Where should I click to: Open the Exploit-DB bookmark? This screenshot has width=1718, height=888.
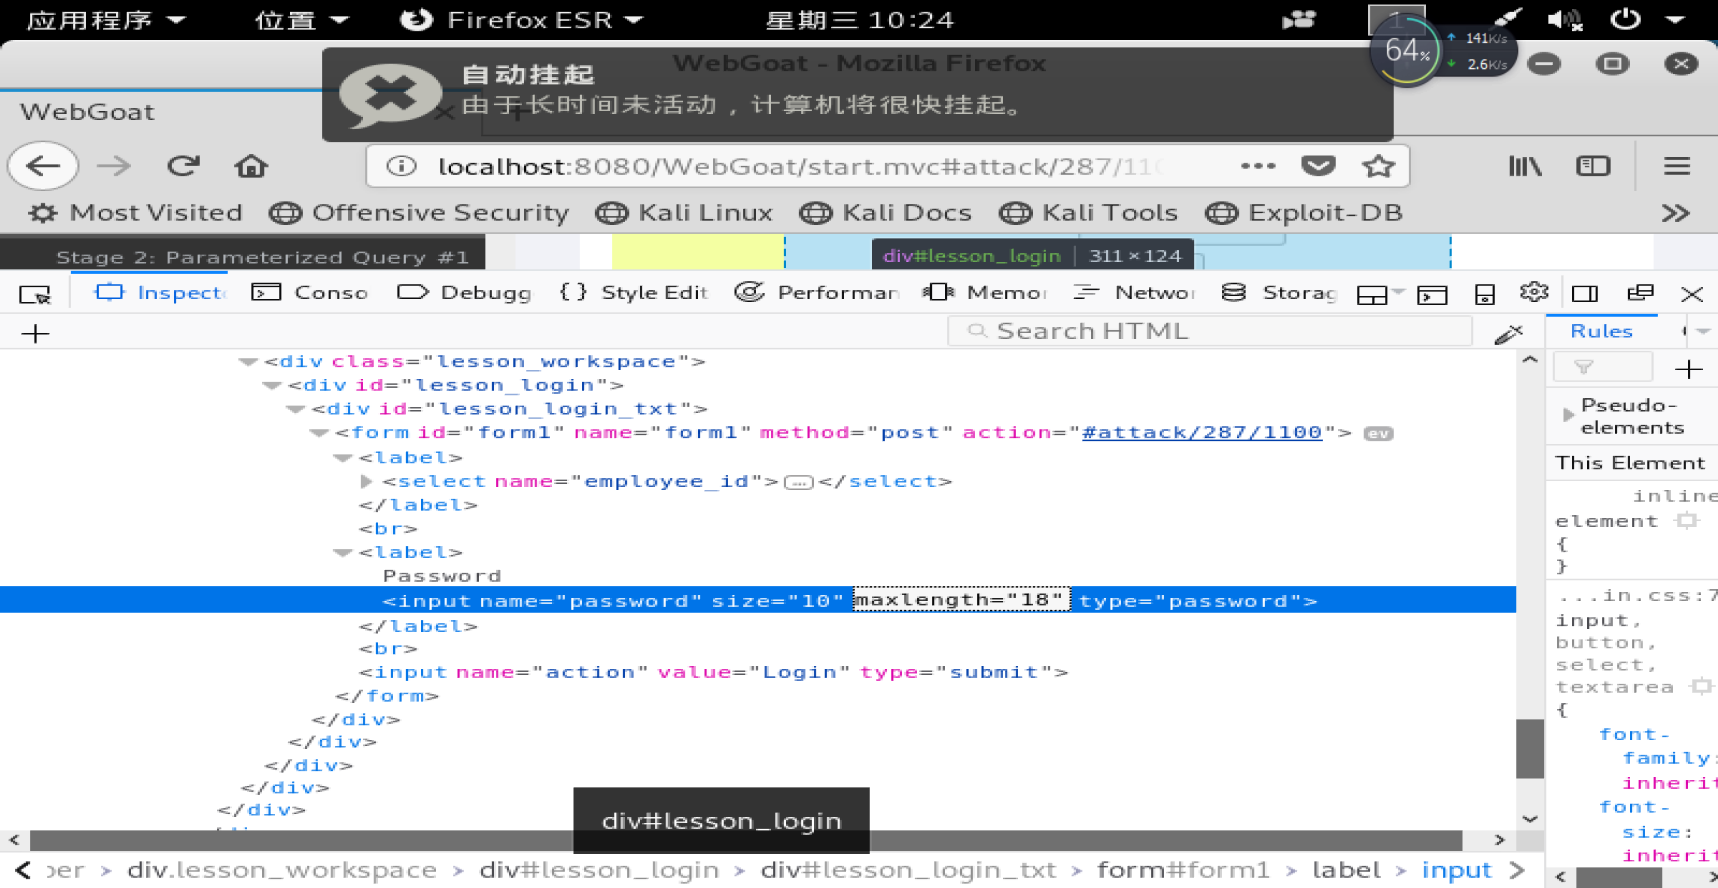pos(1304,213)
